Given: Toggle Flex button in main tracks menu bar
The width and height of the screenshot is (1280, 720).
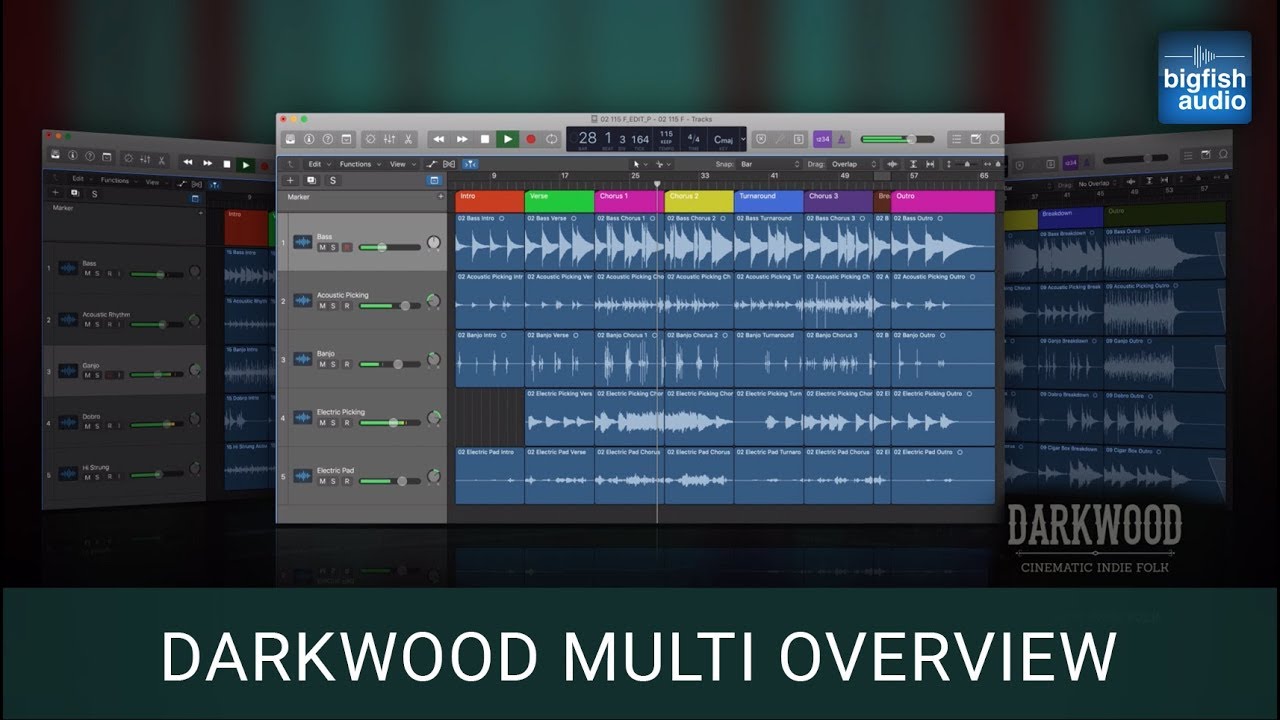Looking at the screenshot, I should click(x=449, y=164).
